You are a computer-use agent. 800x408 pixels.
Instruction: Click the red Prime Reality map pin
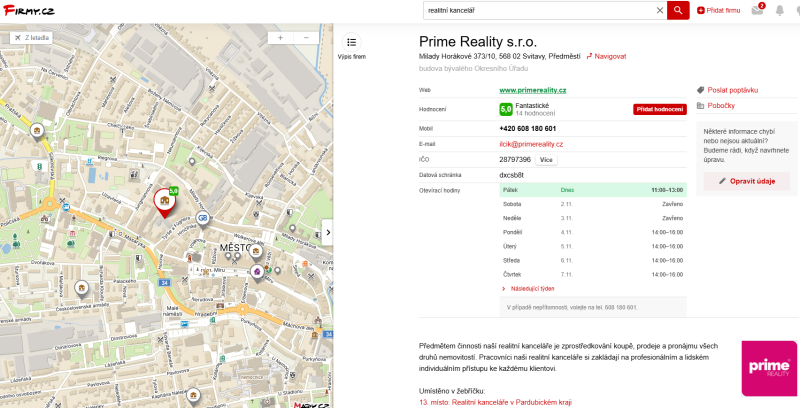(x=165, y=202)
